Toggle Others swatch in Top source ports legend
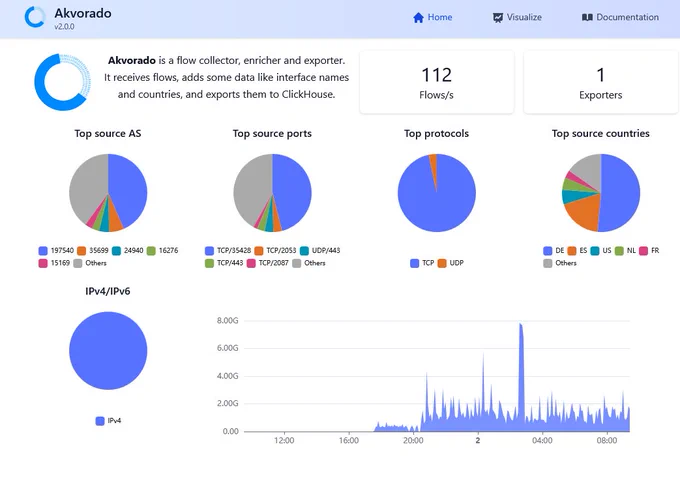 tap(297, 263)
